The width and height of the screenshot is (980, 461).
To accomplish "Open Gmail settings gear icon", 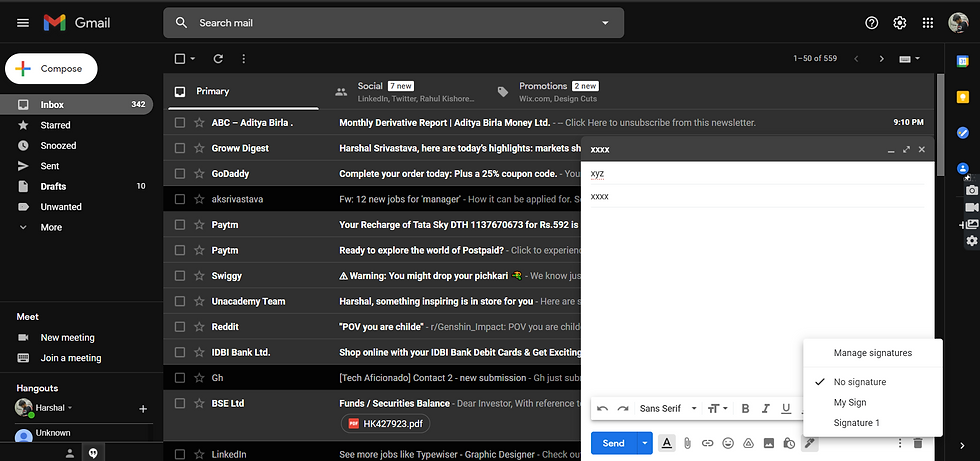I will (x=899, y=23).
